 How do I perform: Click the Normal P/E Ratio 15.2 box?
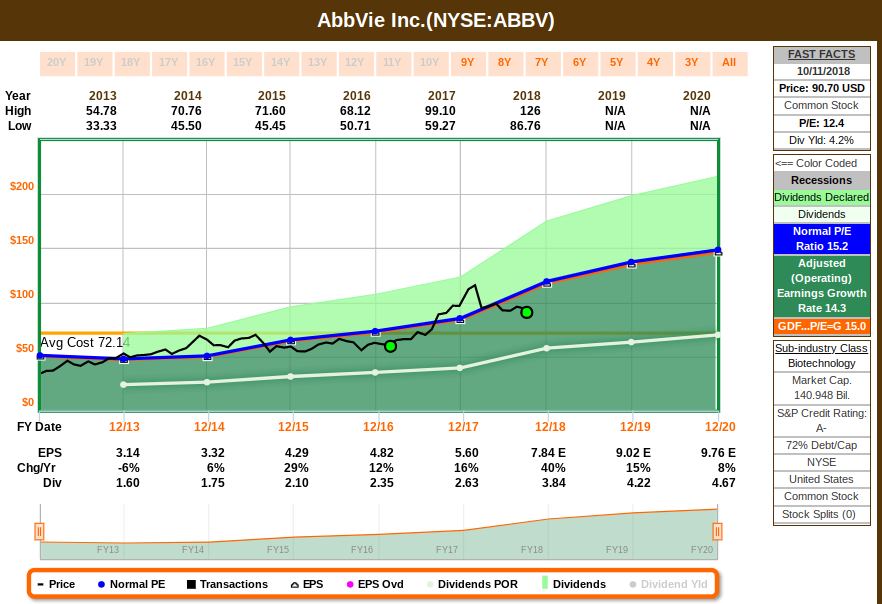821,239
